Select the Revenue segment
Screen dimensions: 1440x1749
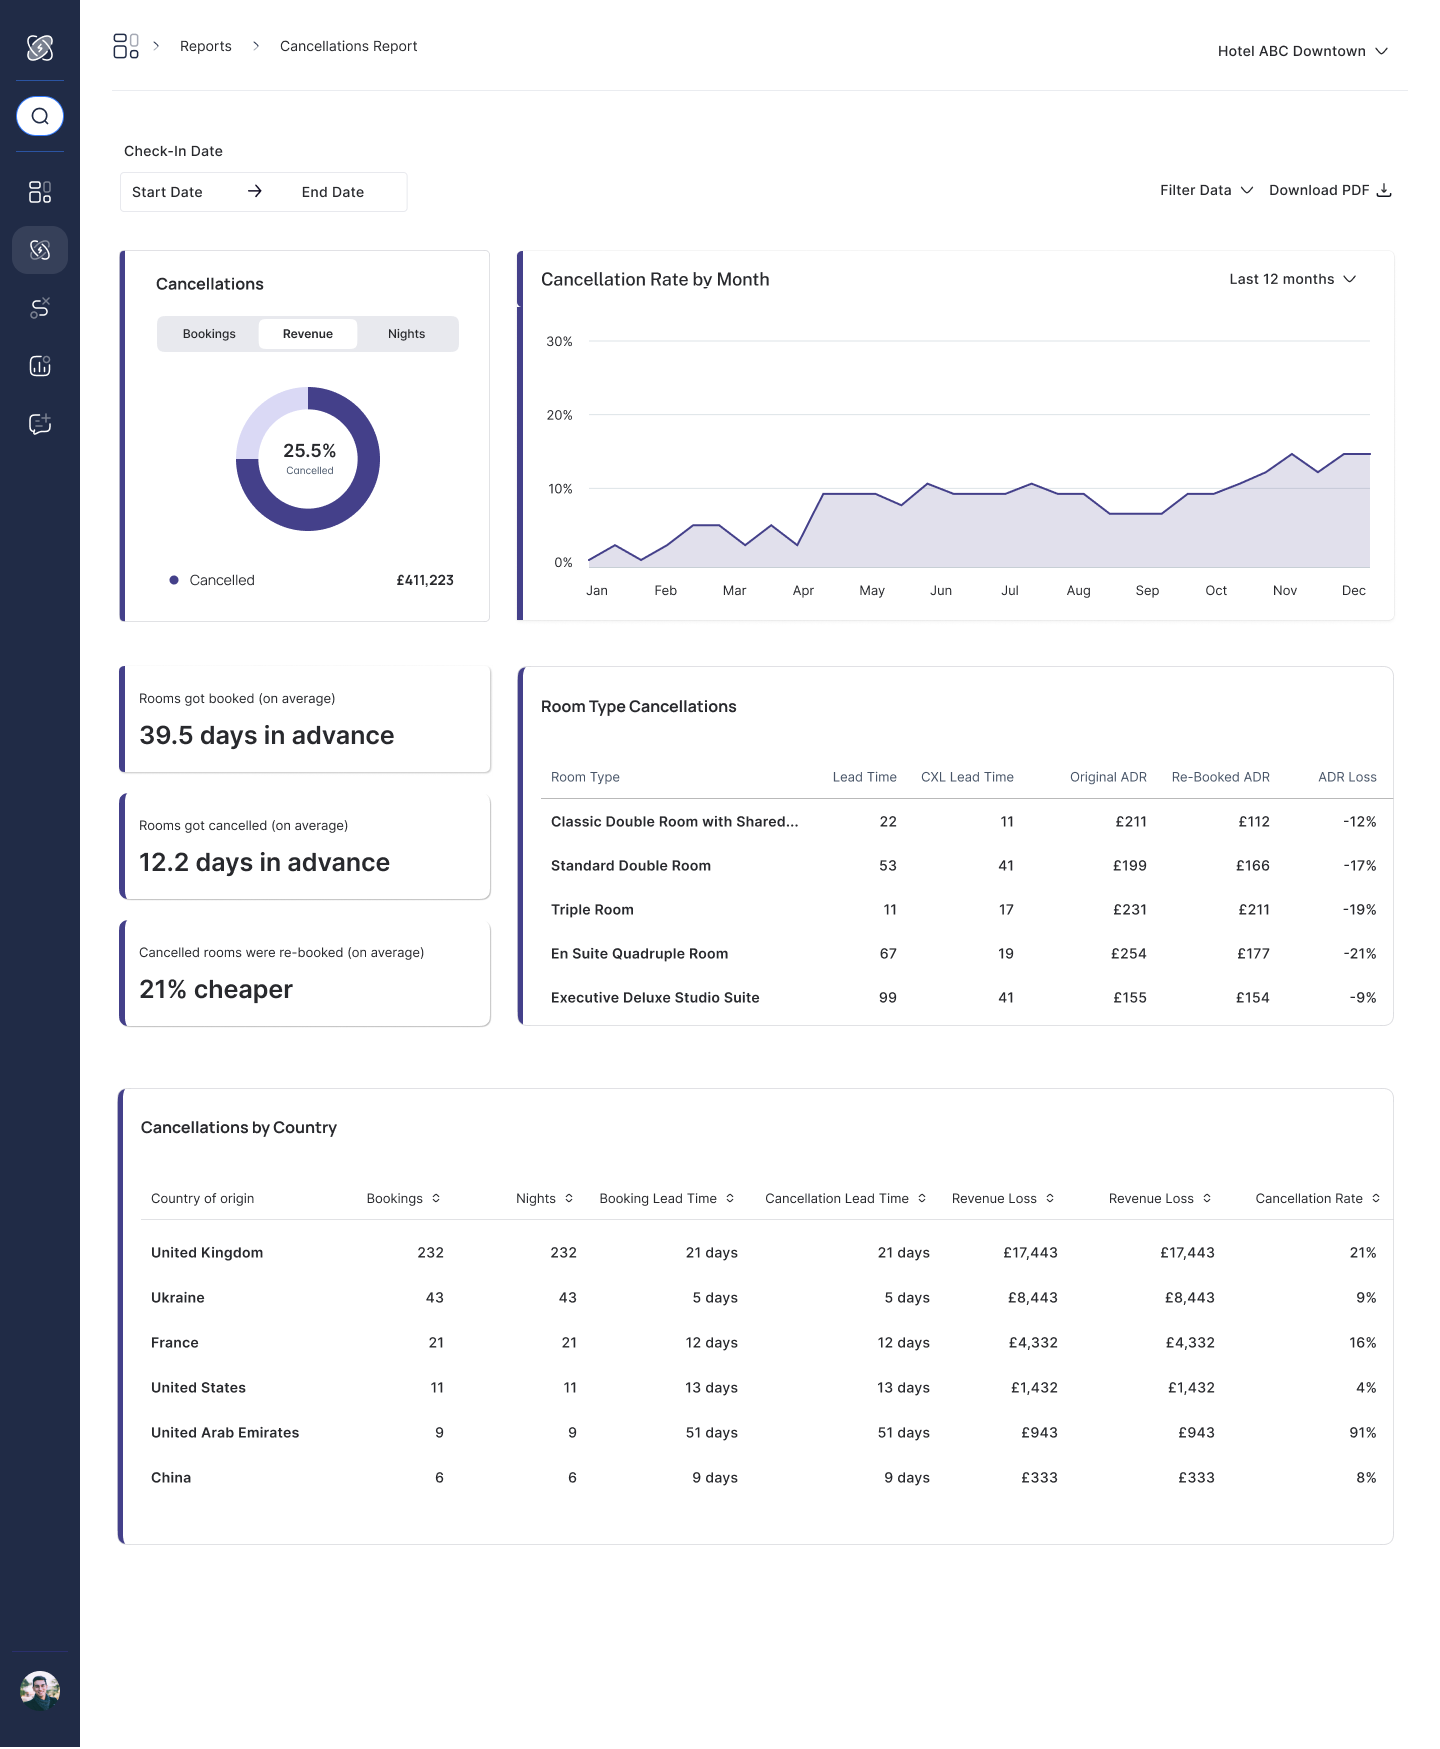(x=308, y=334)
